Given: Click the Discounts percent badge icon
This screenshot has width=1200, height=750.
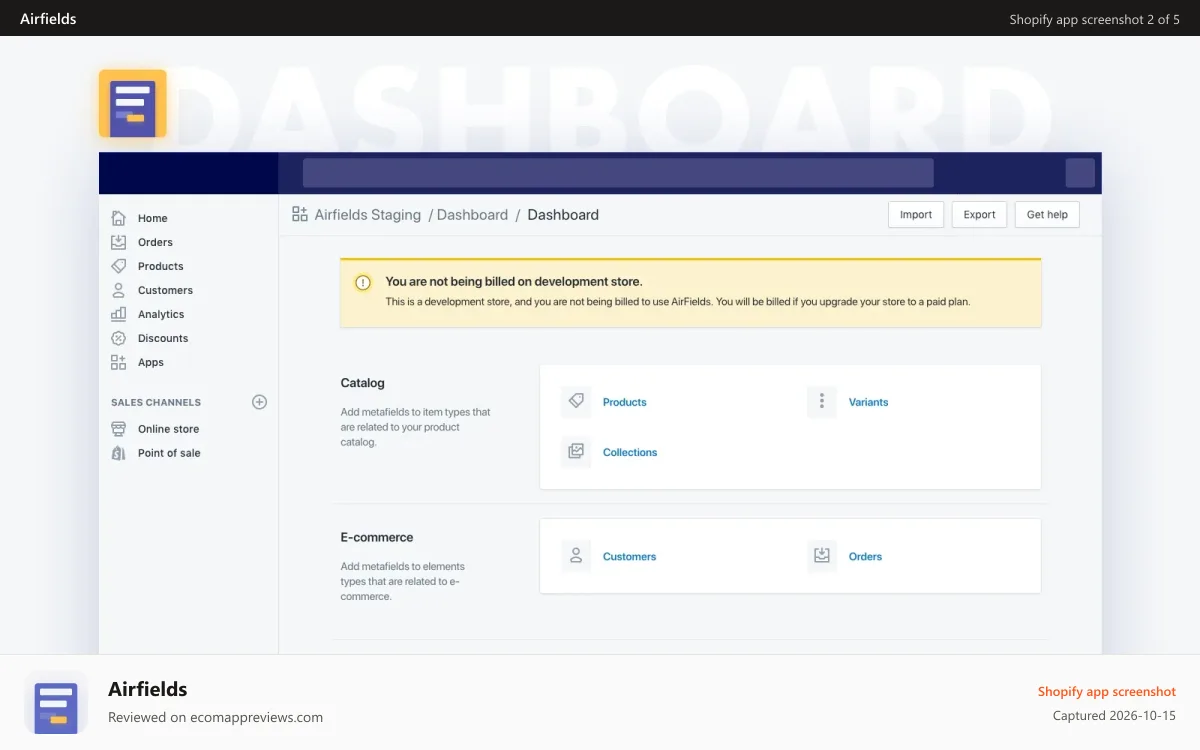Looking at the screenshot, I should point(118,338).
